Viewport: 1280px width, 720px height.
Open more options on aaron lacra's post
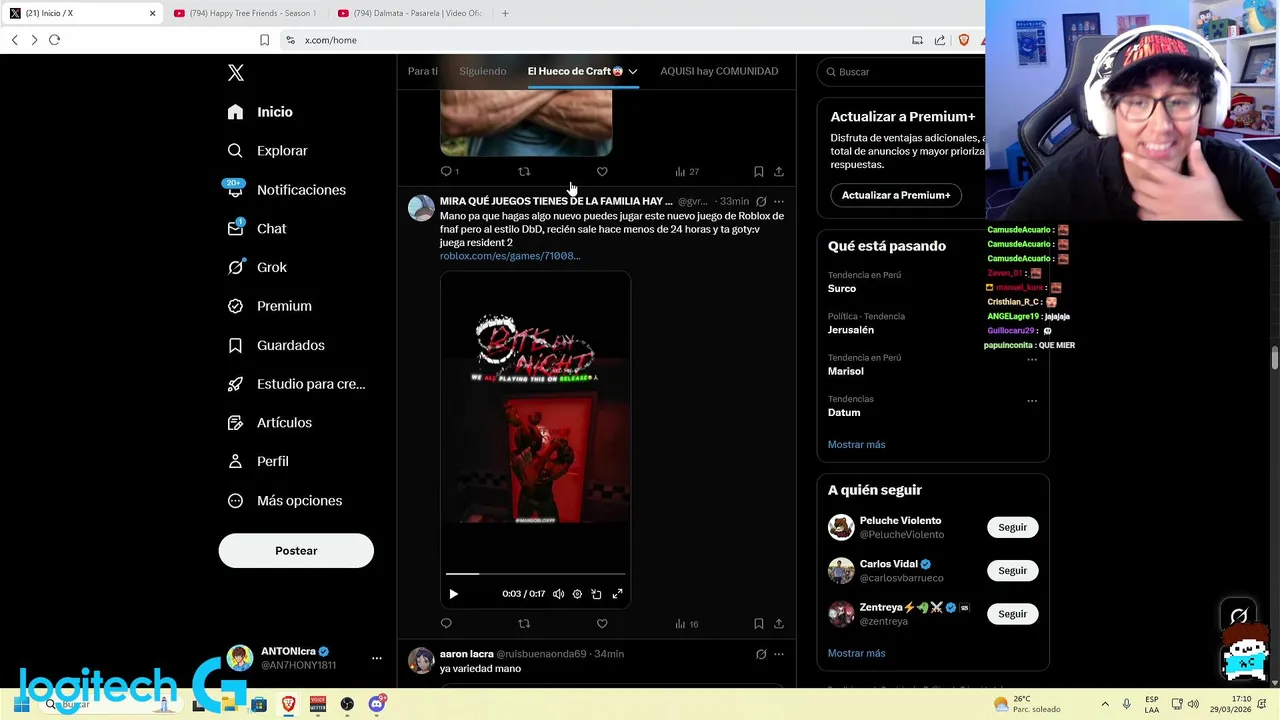[779, 654]
